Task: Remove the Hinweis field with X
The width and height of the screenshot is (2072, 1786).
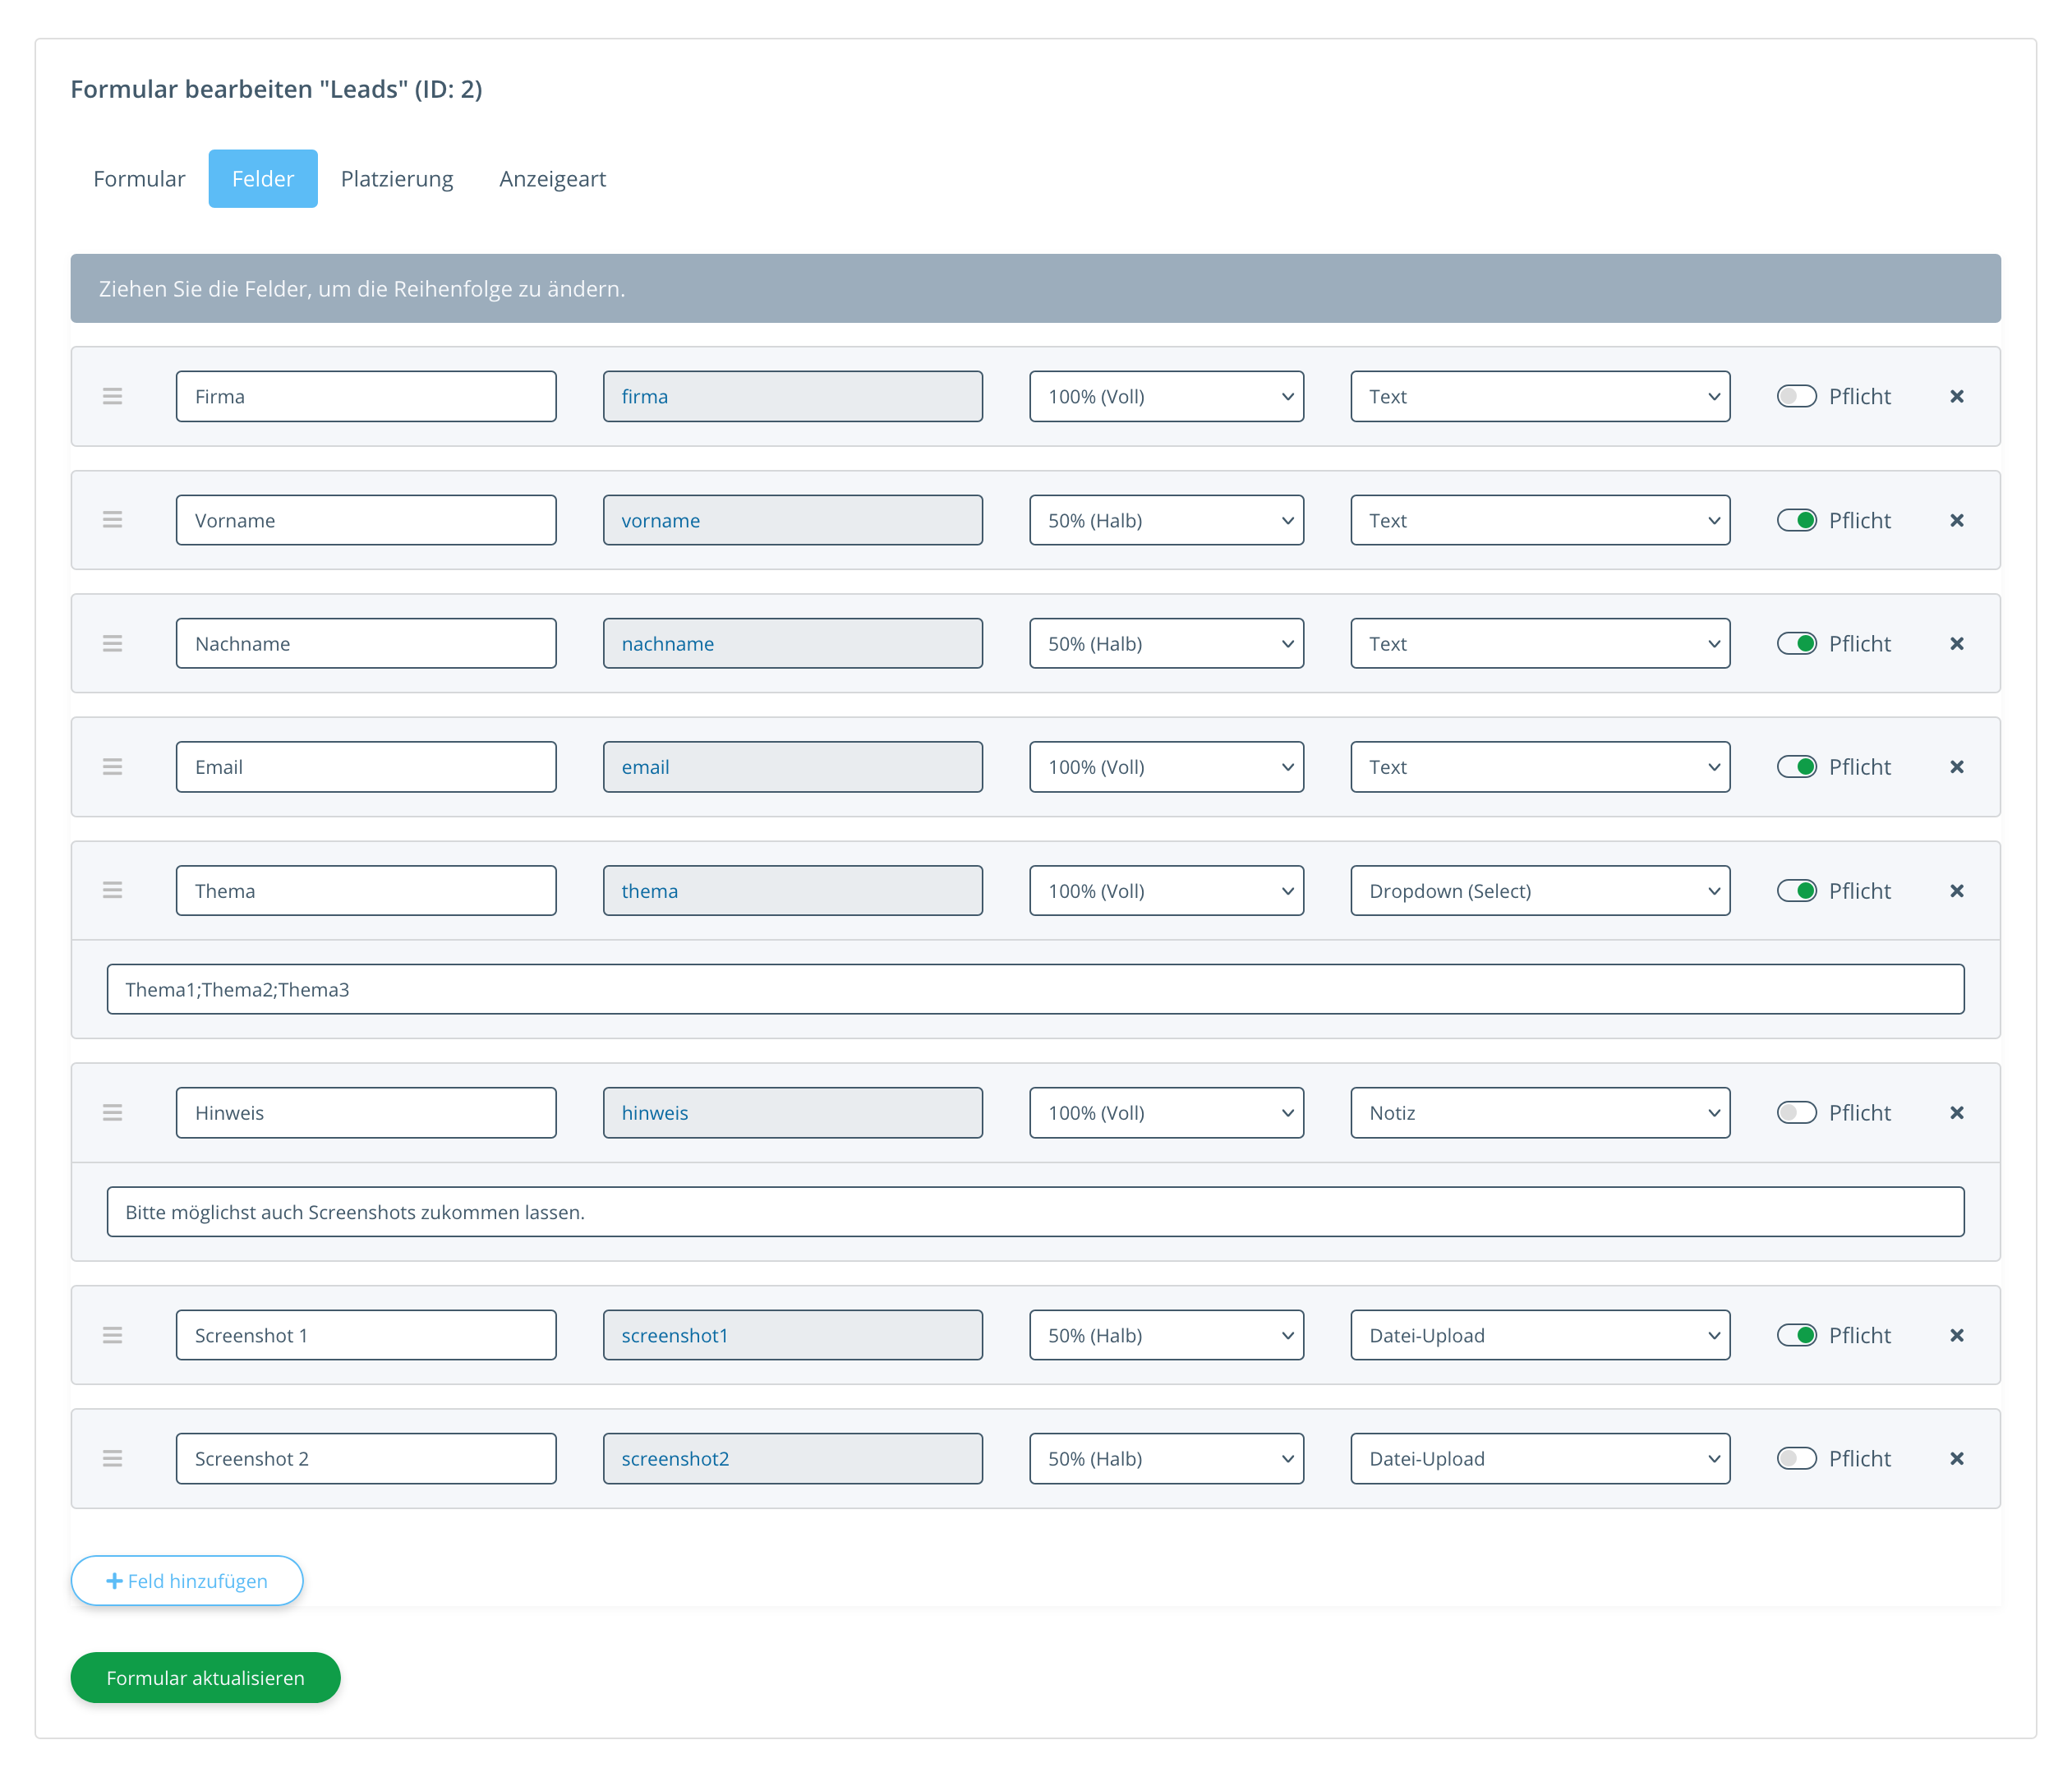Action: coord(1956,1113)
